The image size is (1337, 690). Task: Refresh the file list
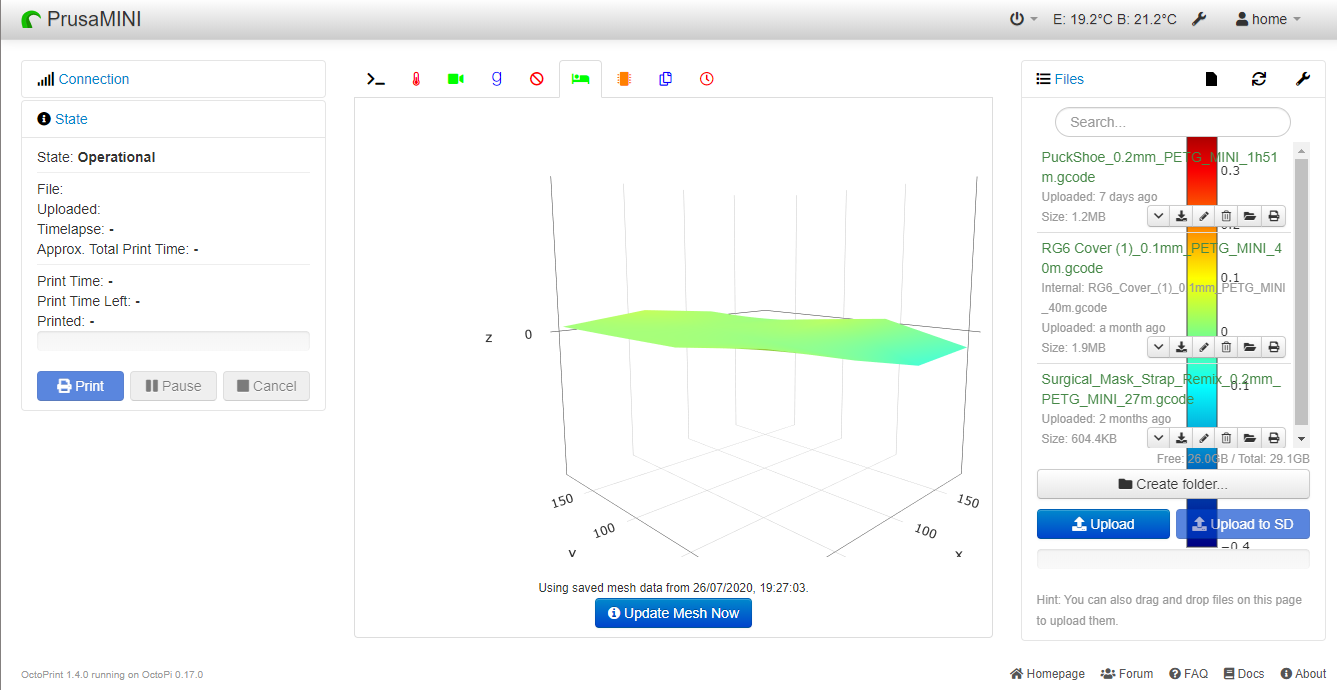pyautogui.click(x=1259, y=79)
